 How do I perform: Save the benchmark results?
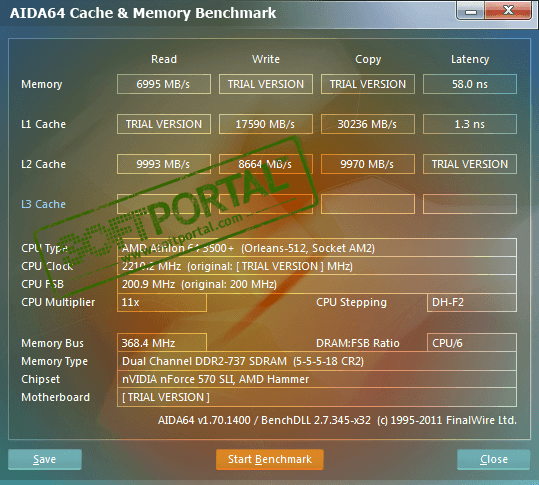click(45, 459)
